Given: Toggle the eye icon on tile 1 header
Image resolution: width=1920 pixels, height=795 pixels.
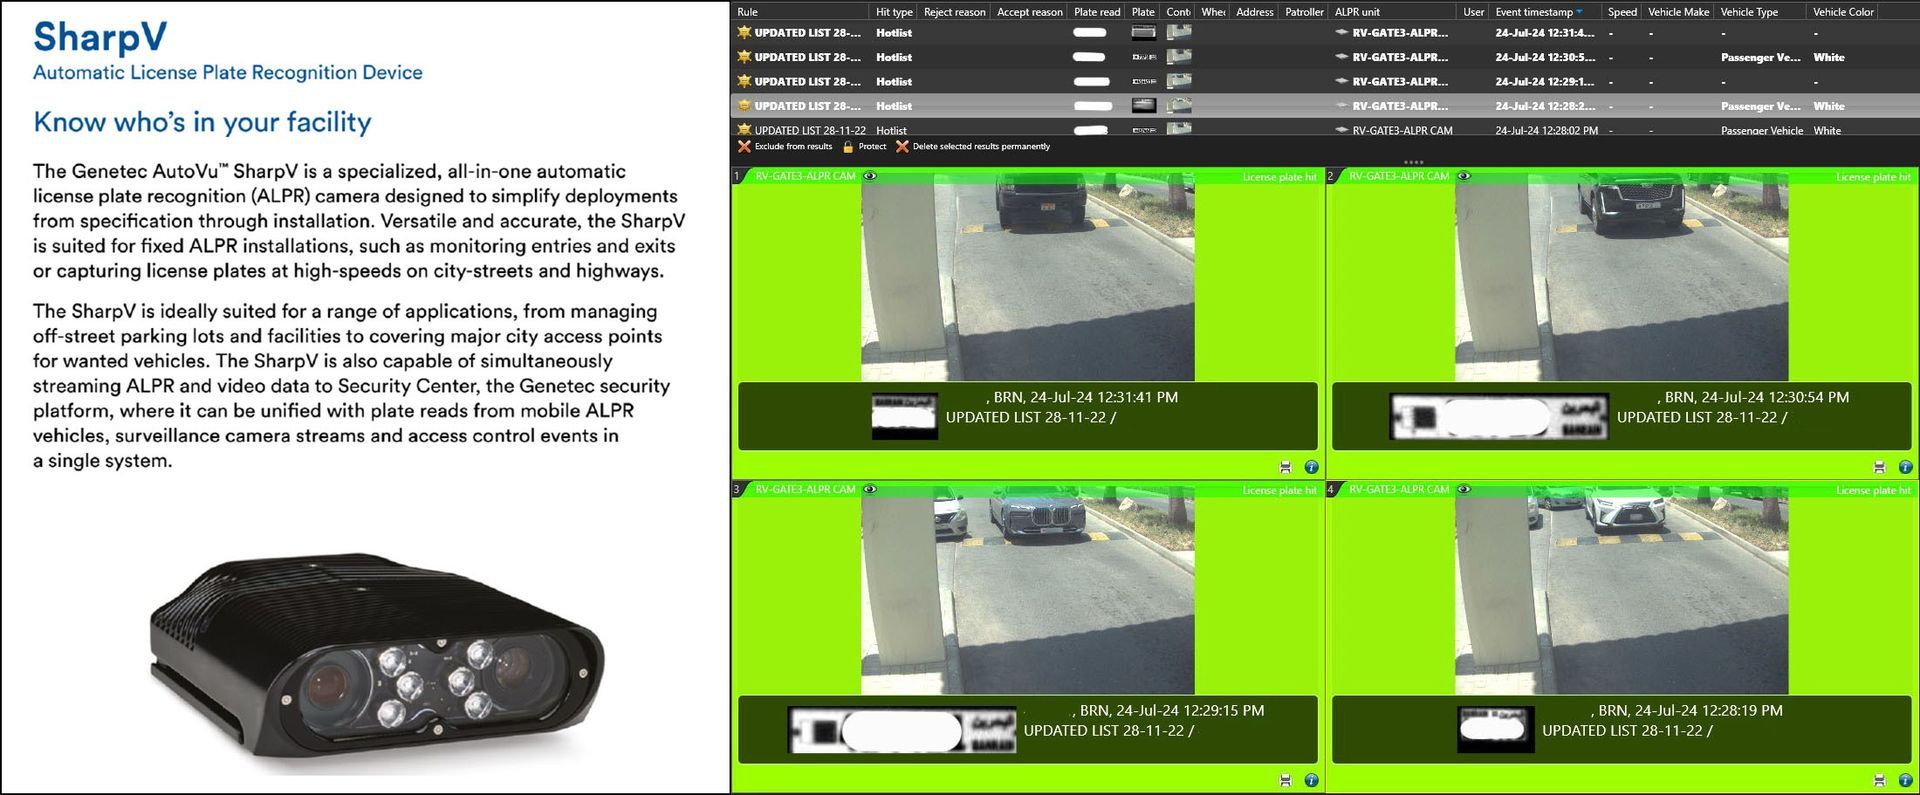Looking at the screenshot, I should pyautogui.click(x=870, y=176).
